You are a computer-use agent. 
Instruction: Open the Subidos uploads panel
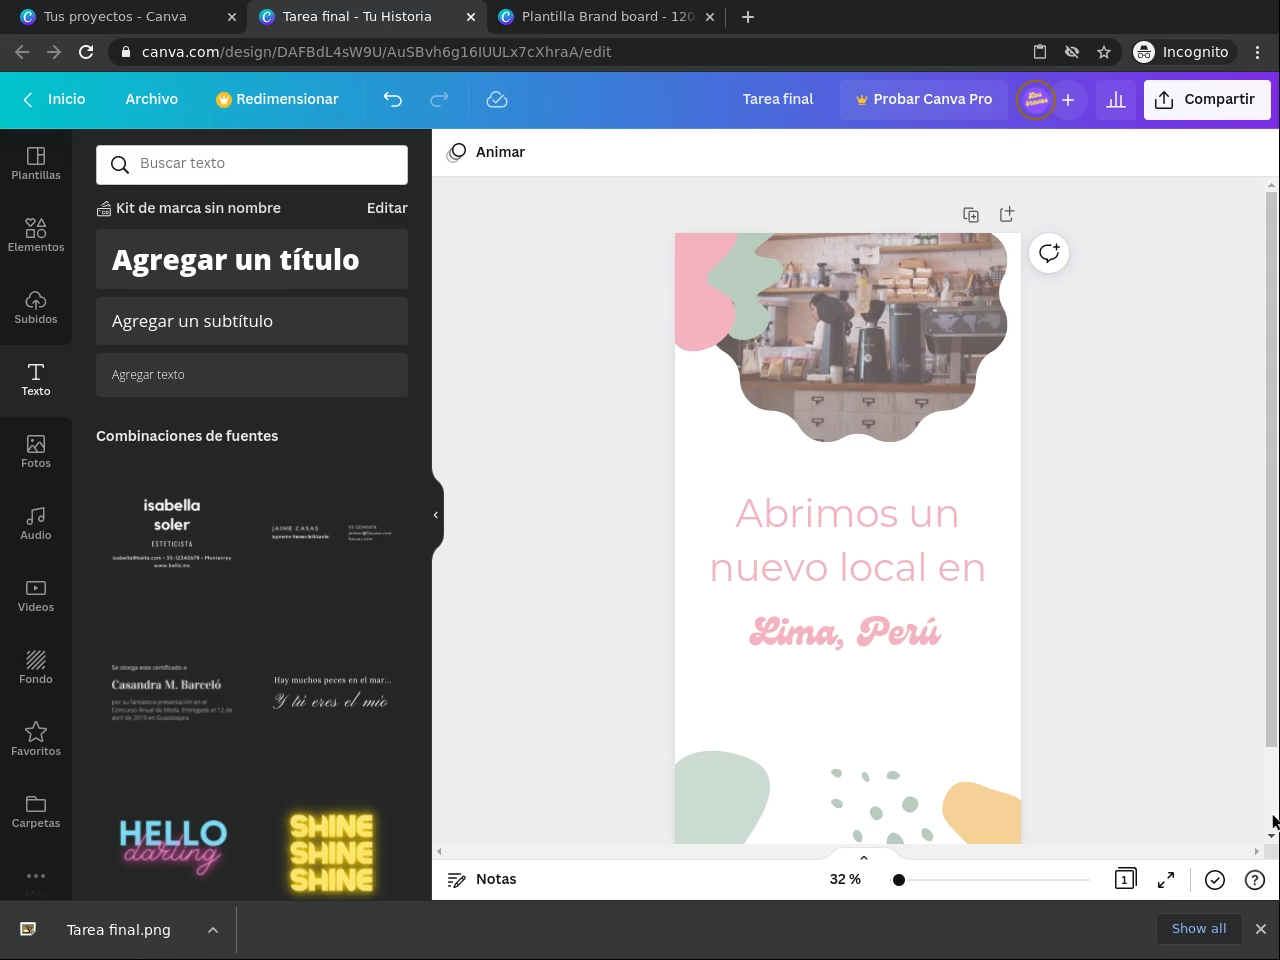pos(36,308)
